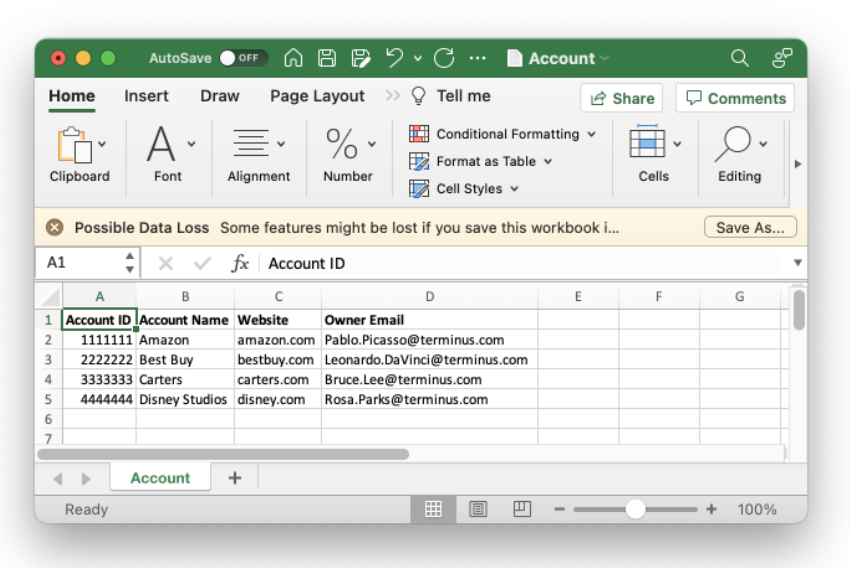Click the Number percent icon
This screenshot has height=568, width=850.
pyautogui.click(x=342, y=144)
